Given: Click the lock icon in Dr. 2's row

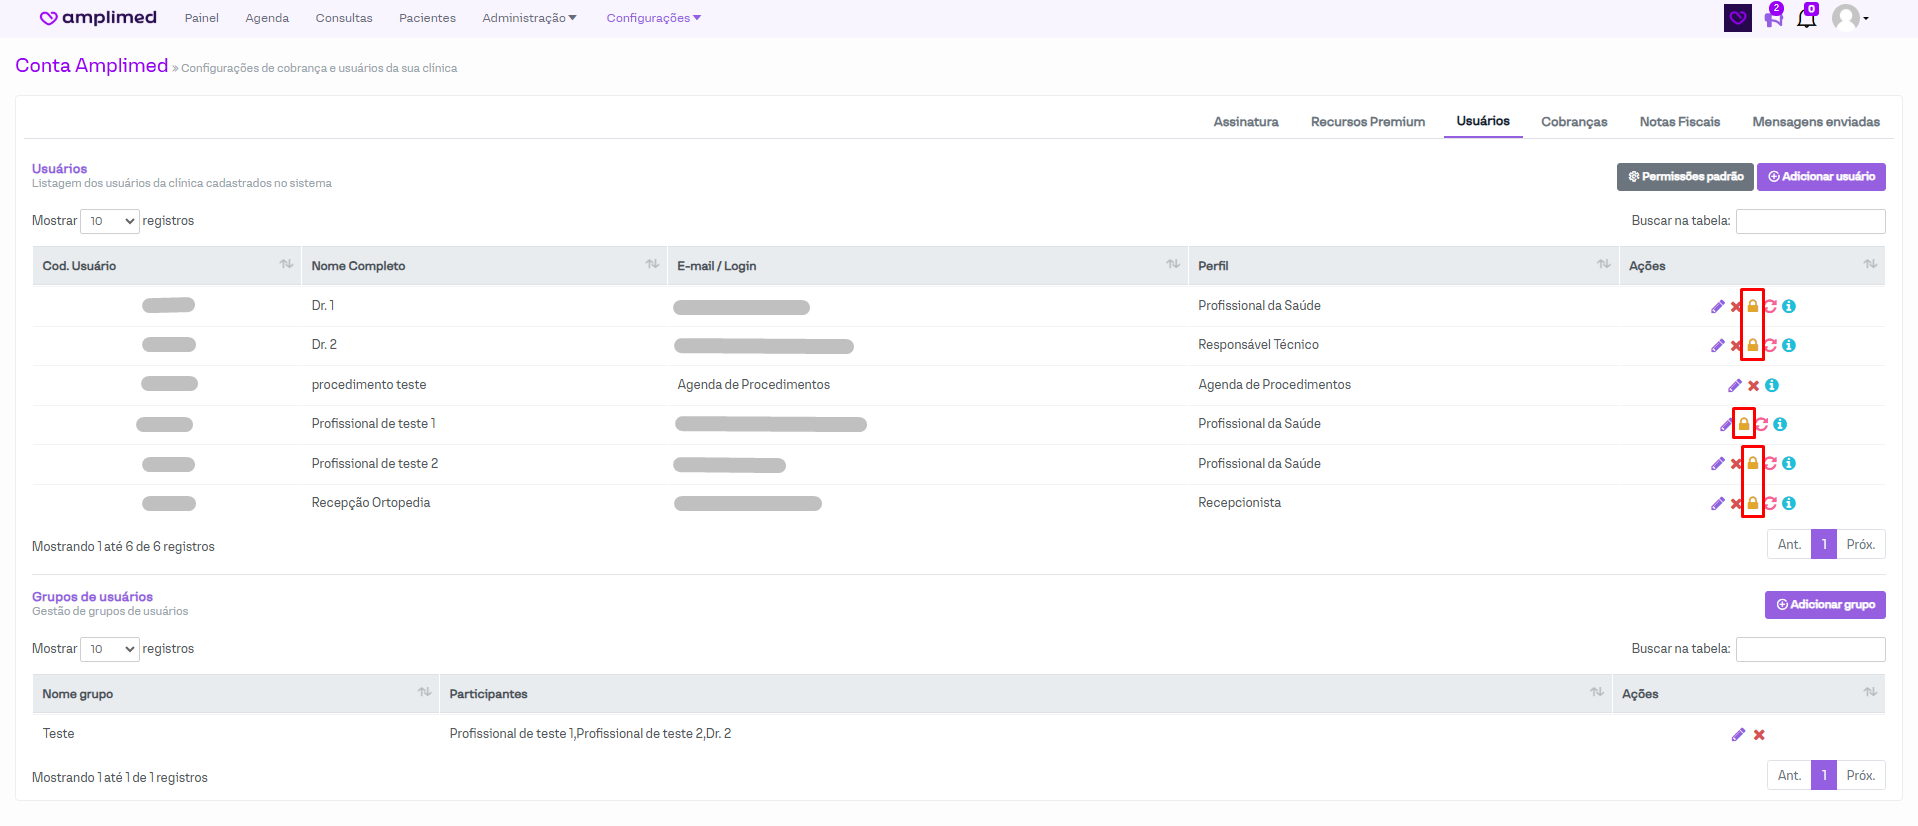Looking at the screenshot, I should pos(1752,345).
